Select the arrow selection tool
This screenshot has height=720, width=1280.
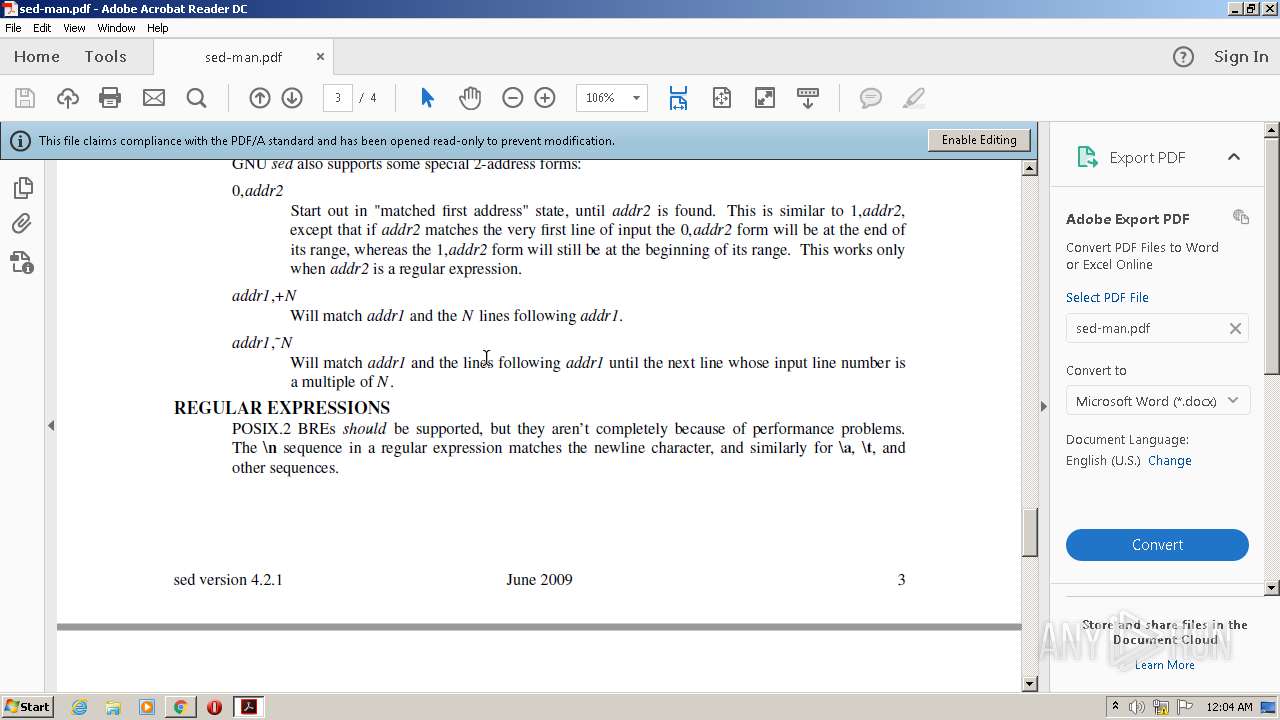[428, 98]
